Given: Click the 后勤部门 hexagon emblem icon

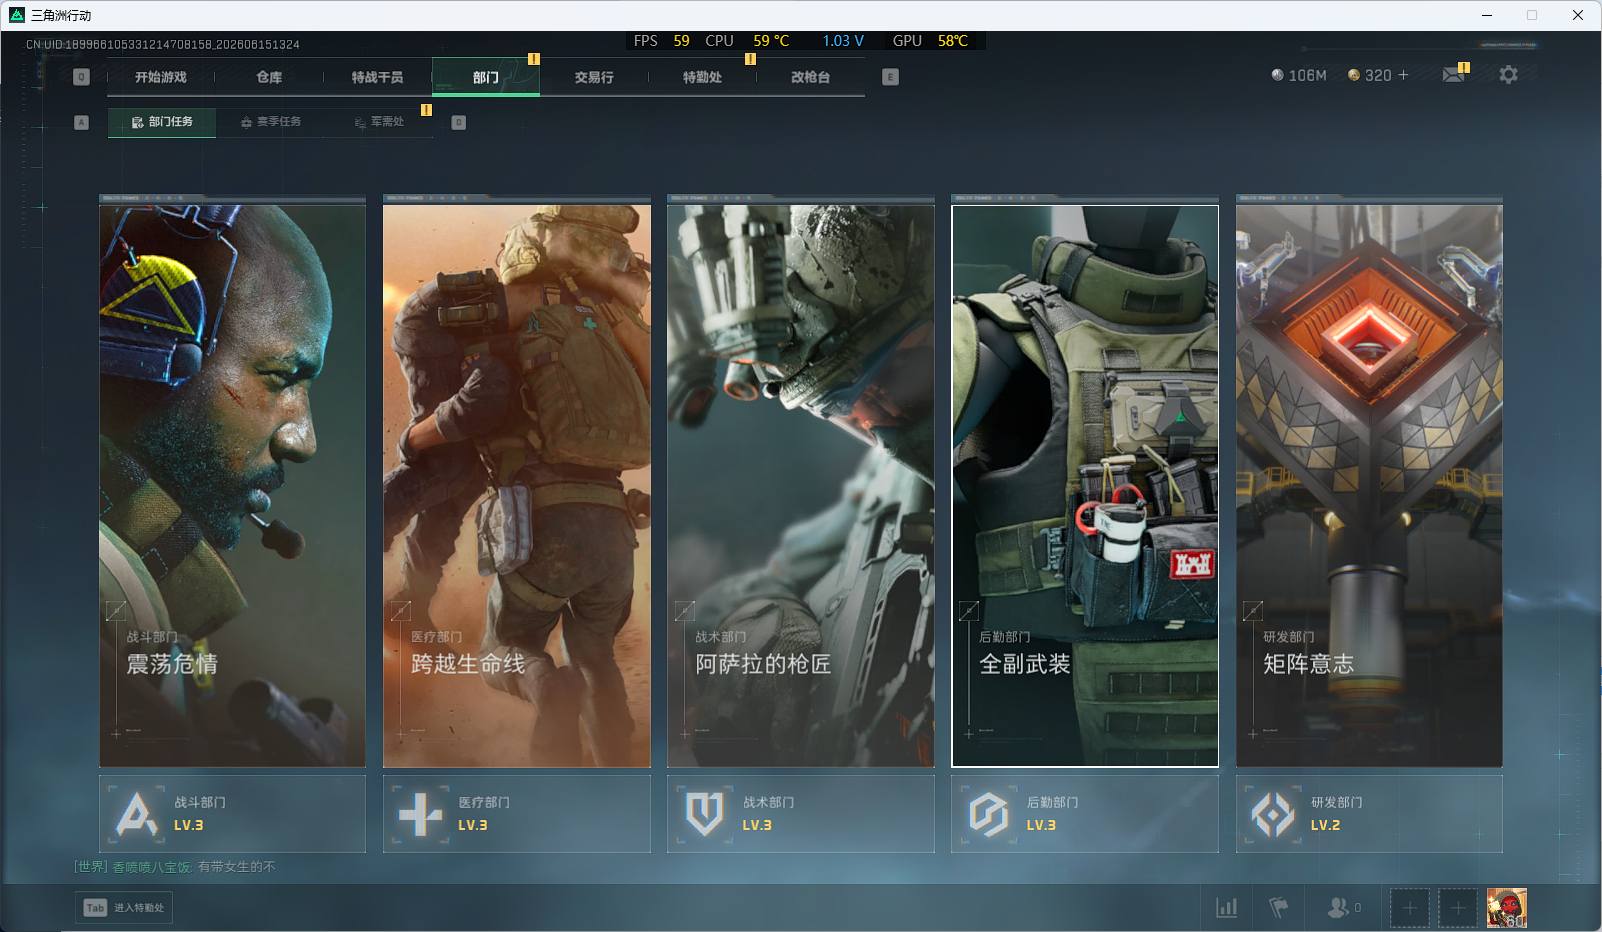Looking at the screenshot, I should tap(988, 814).
